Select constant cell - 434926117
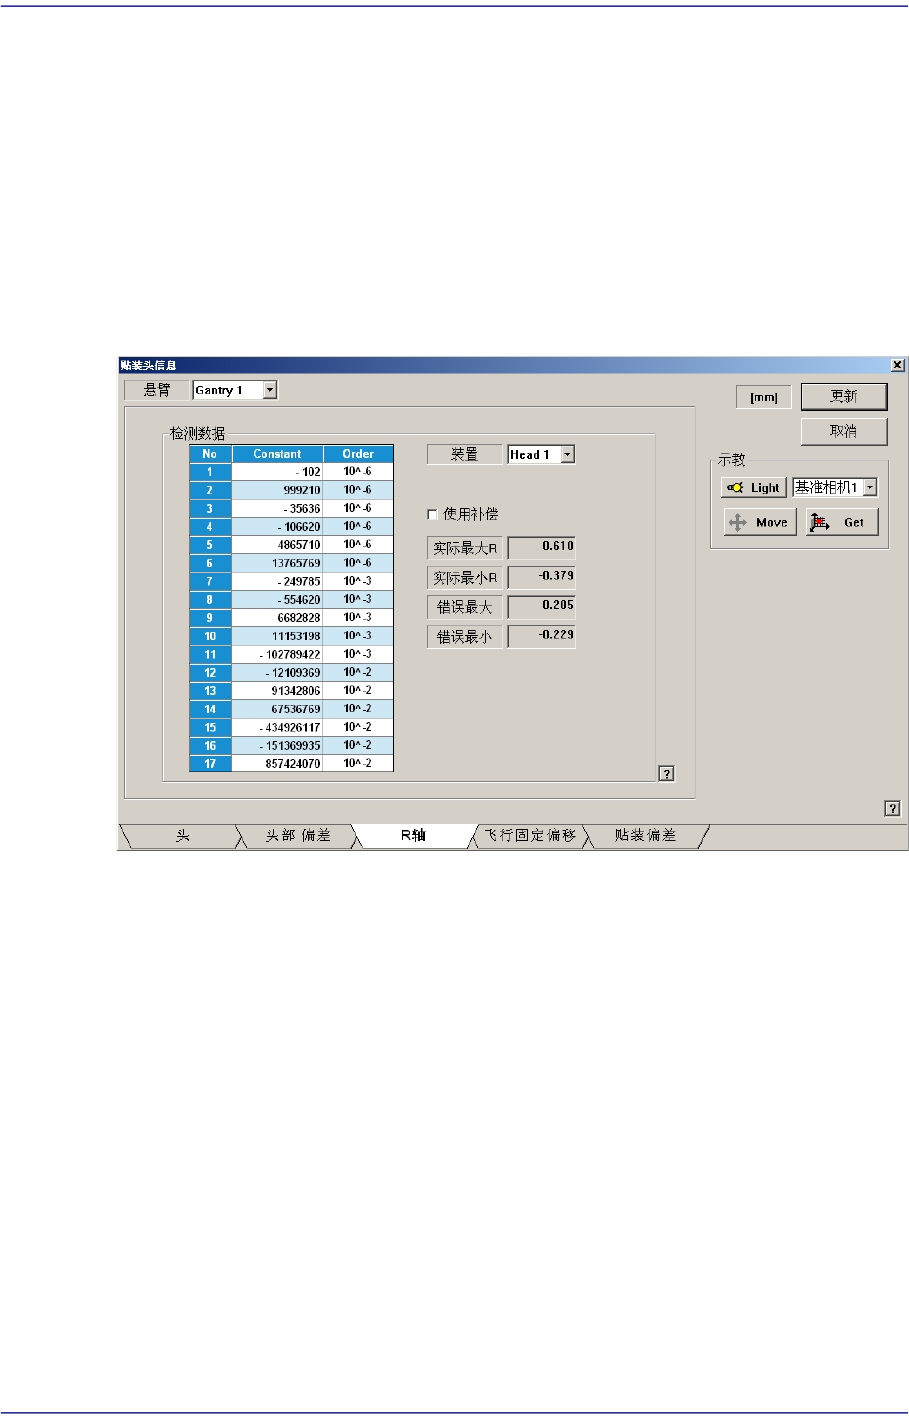The width and height of the screenshot is (909, 1424). [x=277, y=727]
